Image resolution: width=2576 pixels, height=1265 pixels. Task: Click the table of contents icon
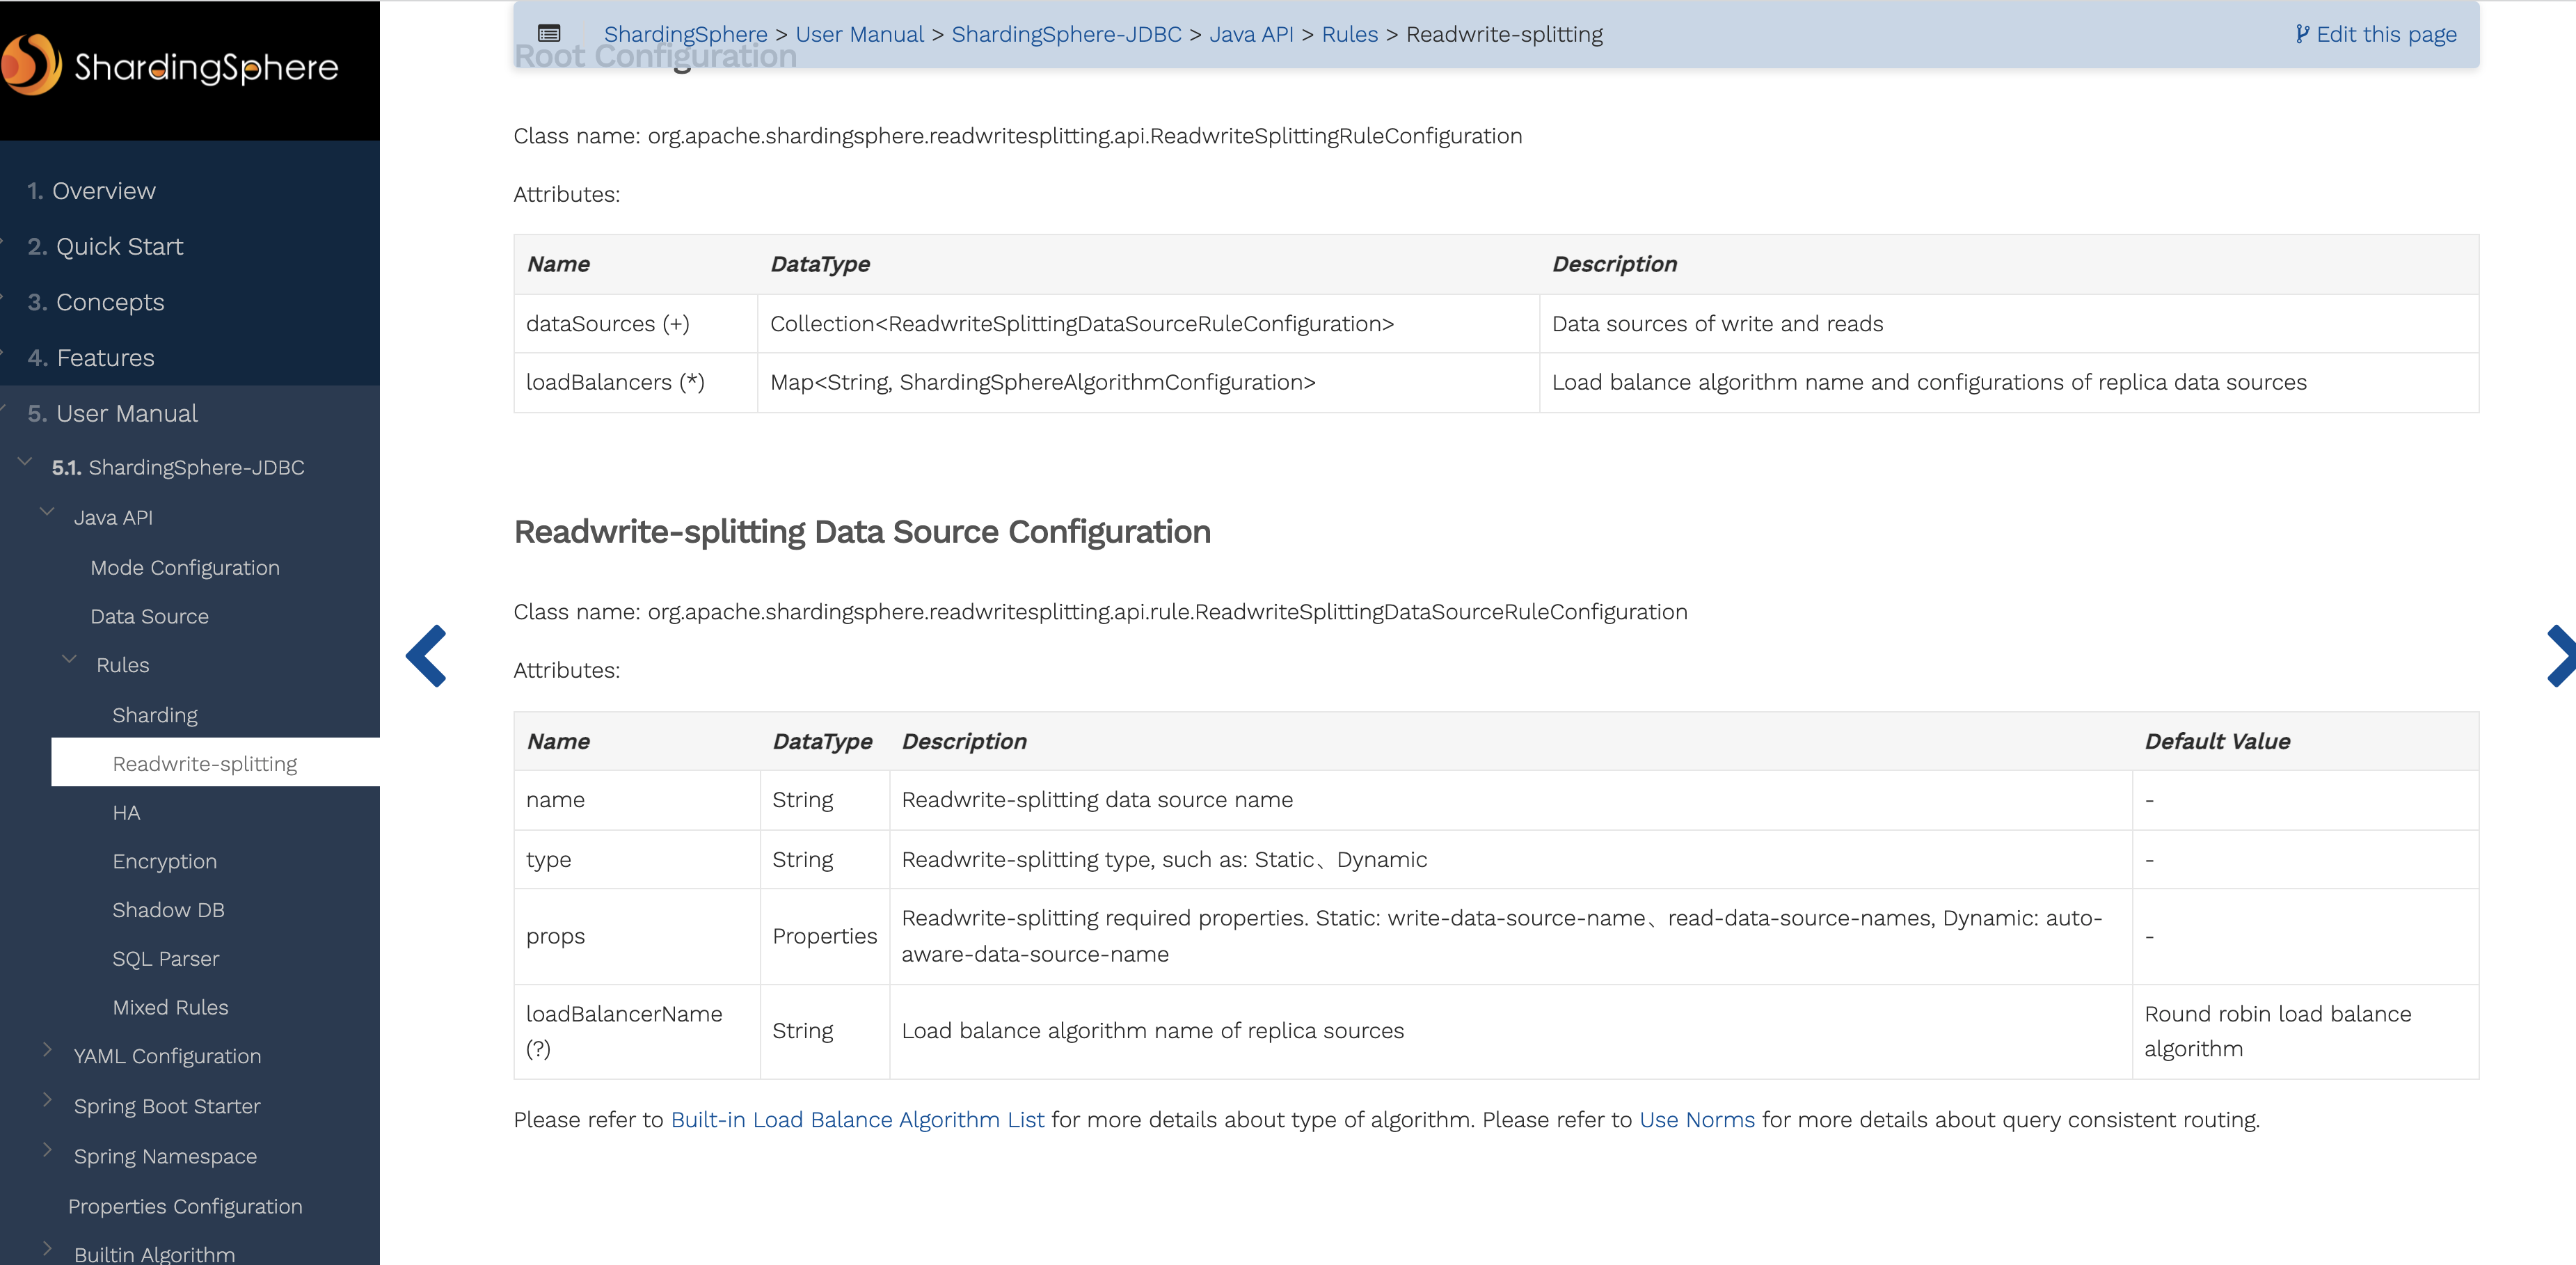[549, 33]
